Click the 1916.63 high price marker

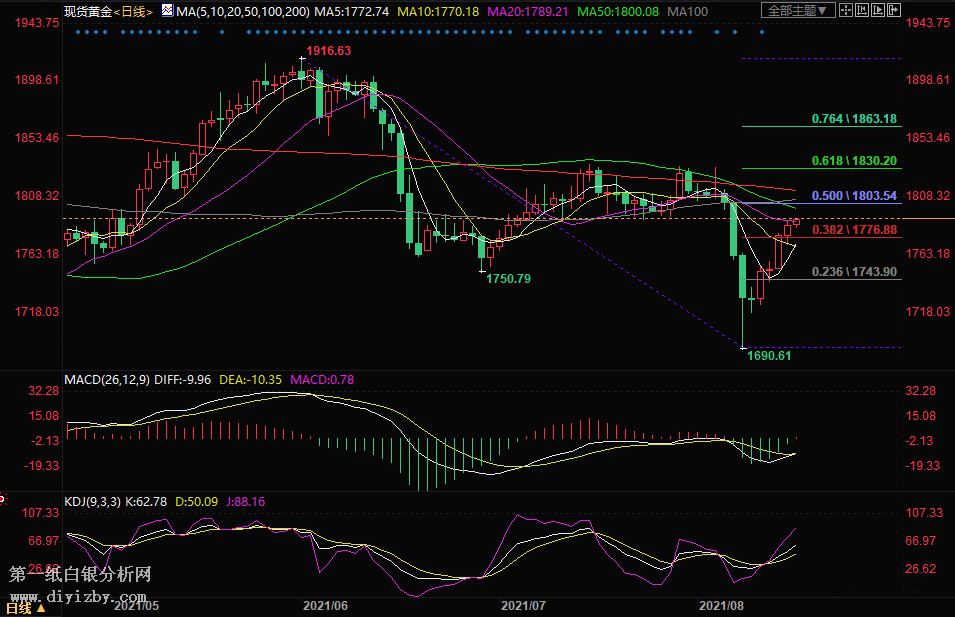click(328, 51)
